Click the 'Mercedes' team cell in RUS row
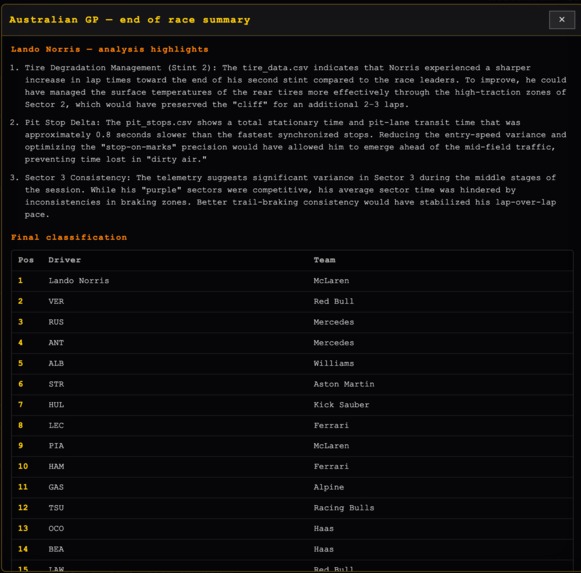The height and width of the screenshot is (573, 581). pyautogui.click(x=334, y=322)
